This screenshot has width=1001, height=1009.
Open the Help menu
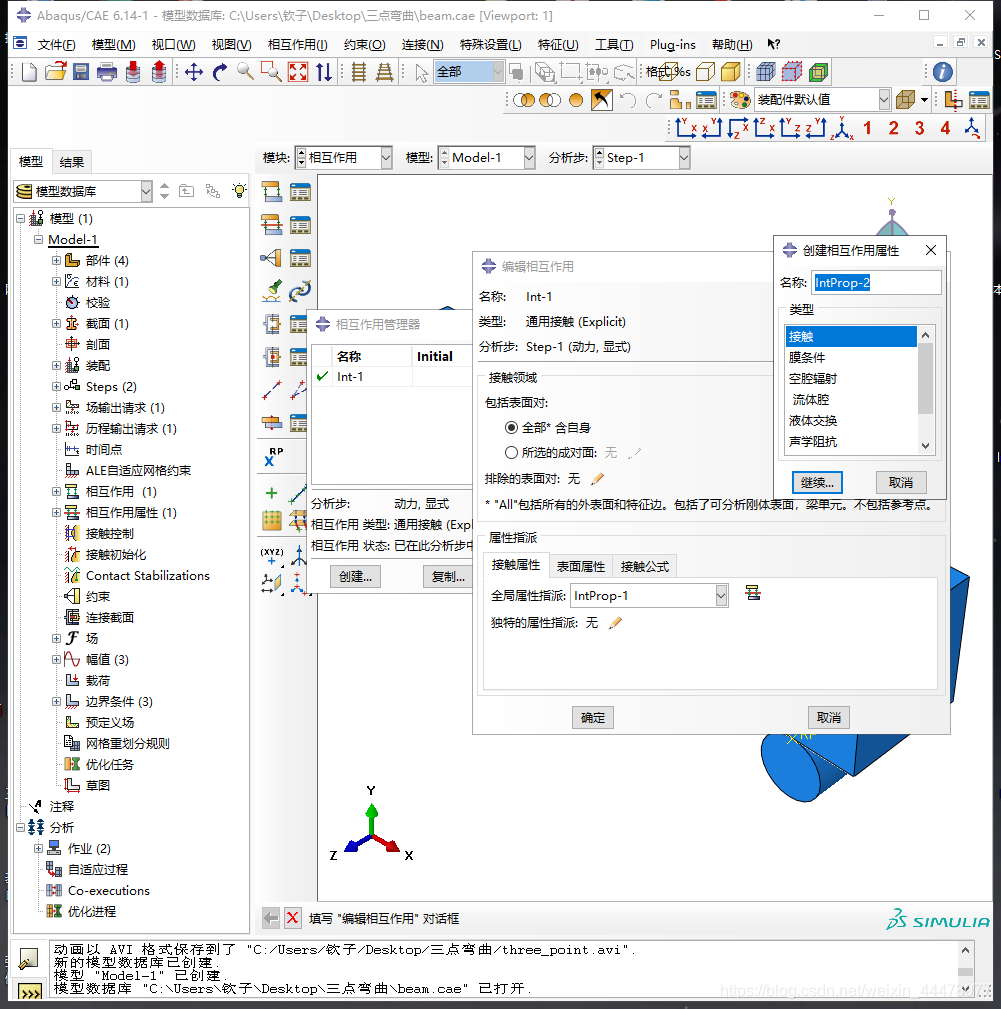click(732, 44)
